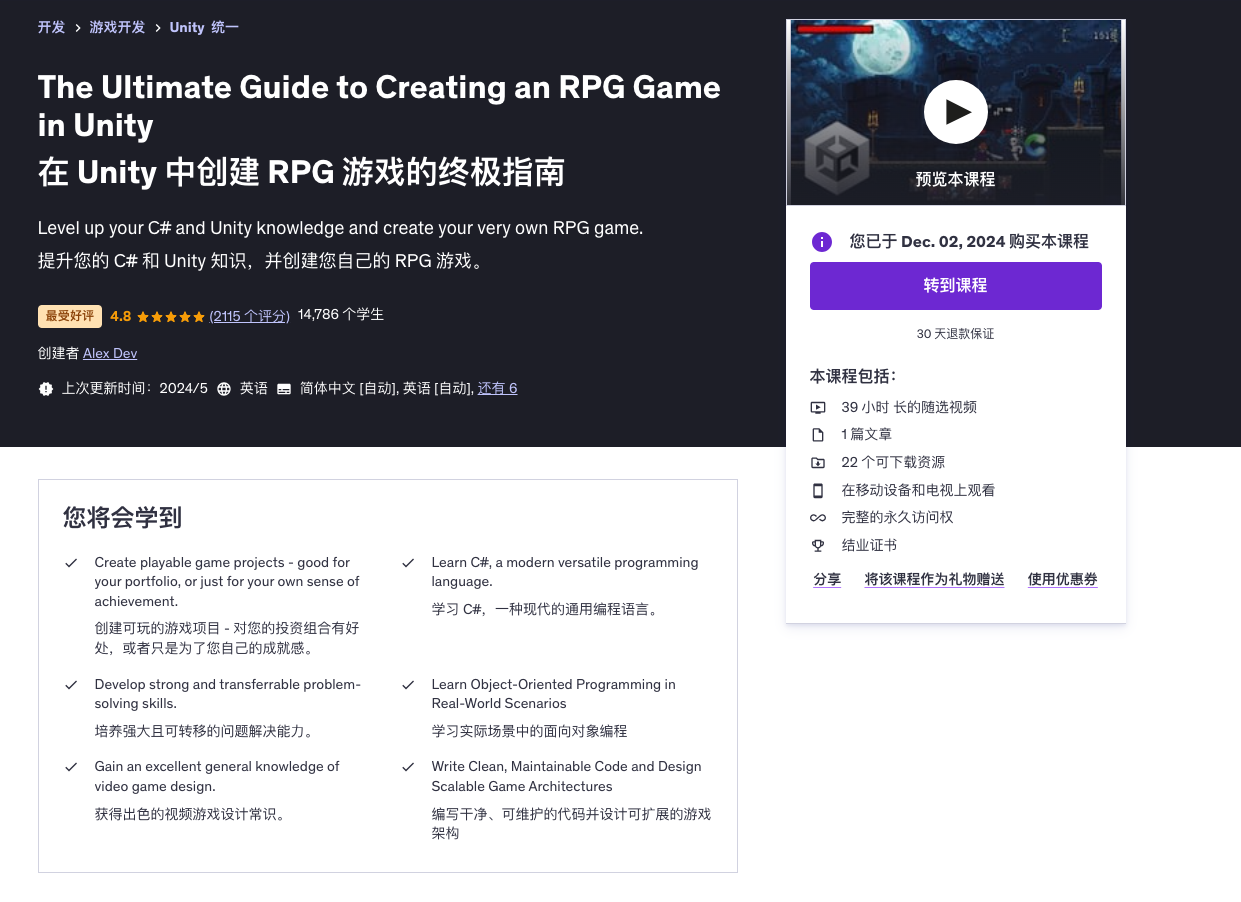Click the download icon next to 22 个可下载资源
Screen dimensions: 1241x902
pos(818,462)
